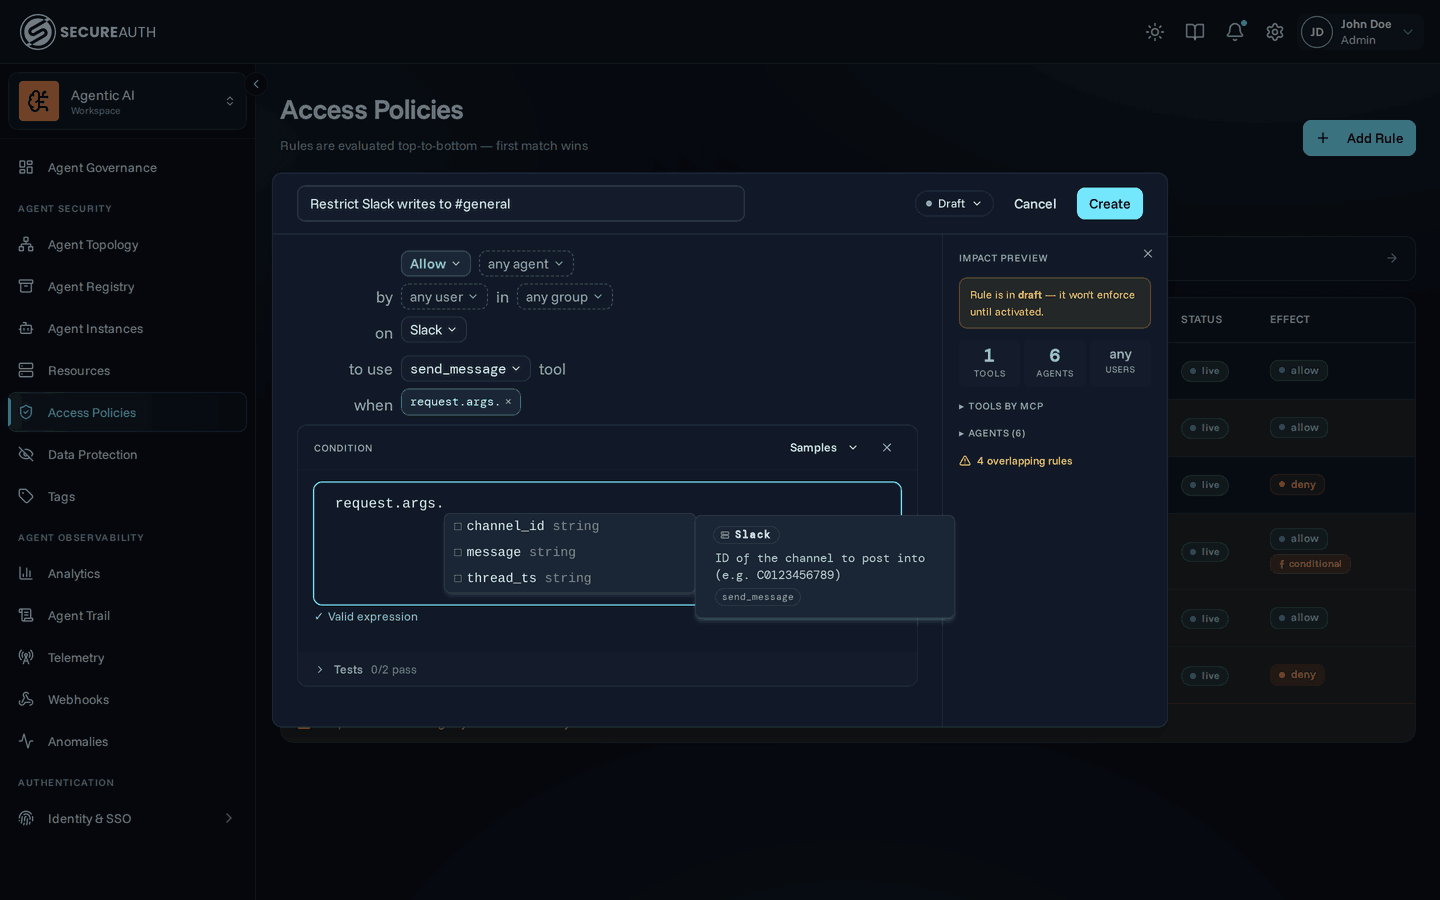Expand Tools by MCP section
Screen dimensions: 1440x900
tap(1001, 407)
